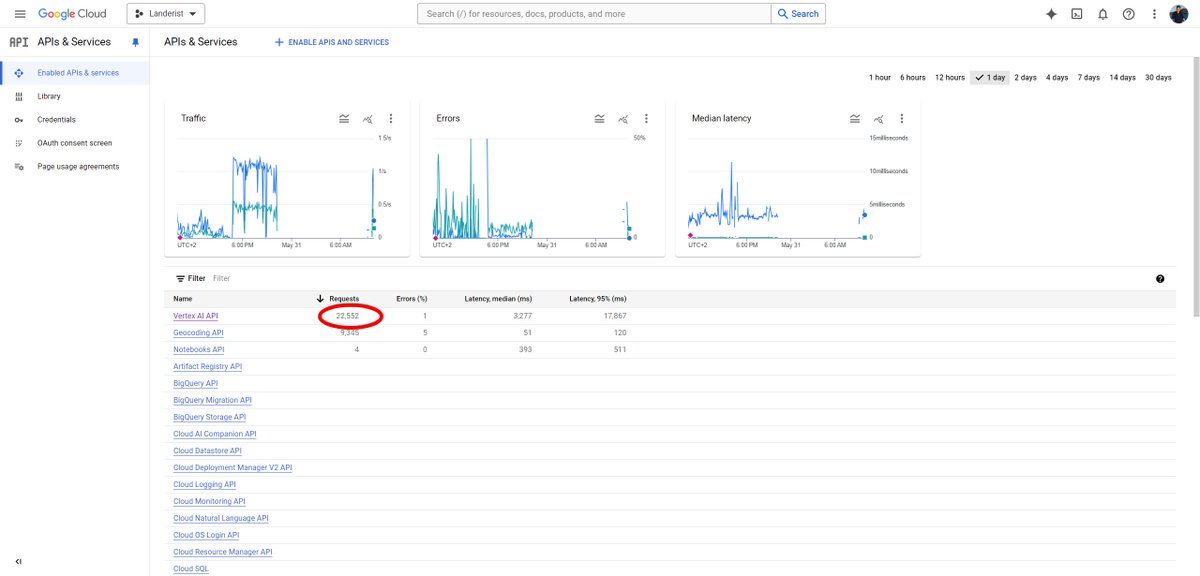This screenshot has width=1200, height=576.
Task: Open the Cloud Datastore API link
Action: 207,451
